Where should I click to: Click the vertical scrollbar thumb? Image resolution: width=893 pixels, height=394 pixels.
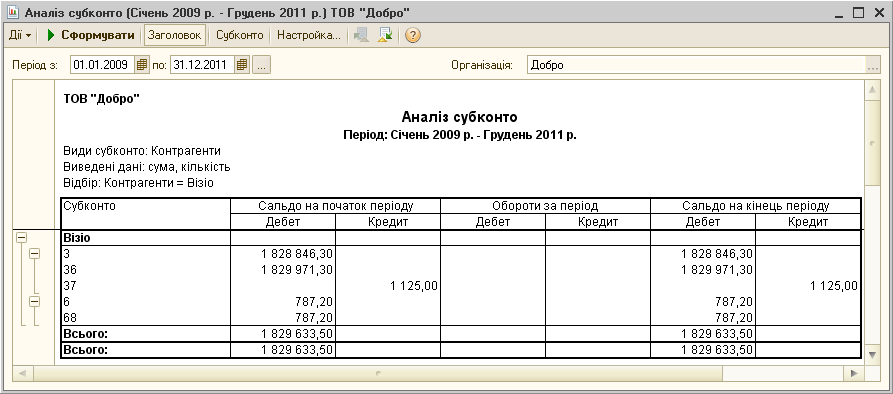click(872, 142)
